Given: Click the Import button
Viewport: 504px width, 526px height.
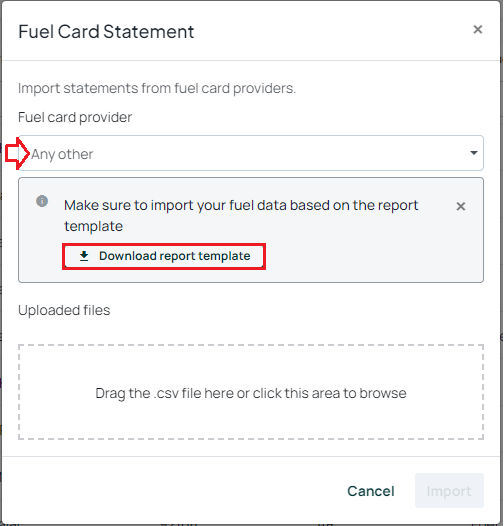Looking at the screenshot, I should pos(449,490).
